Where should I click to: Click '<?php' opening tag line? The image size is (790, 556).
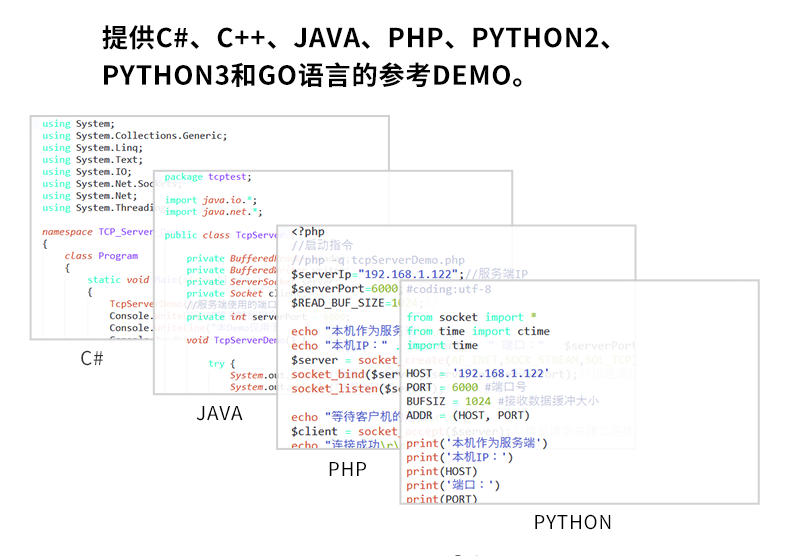tap(308, 232)
